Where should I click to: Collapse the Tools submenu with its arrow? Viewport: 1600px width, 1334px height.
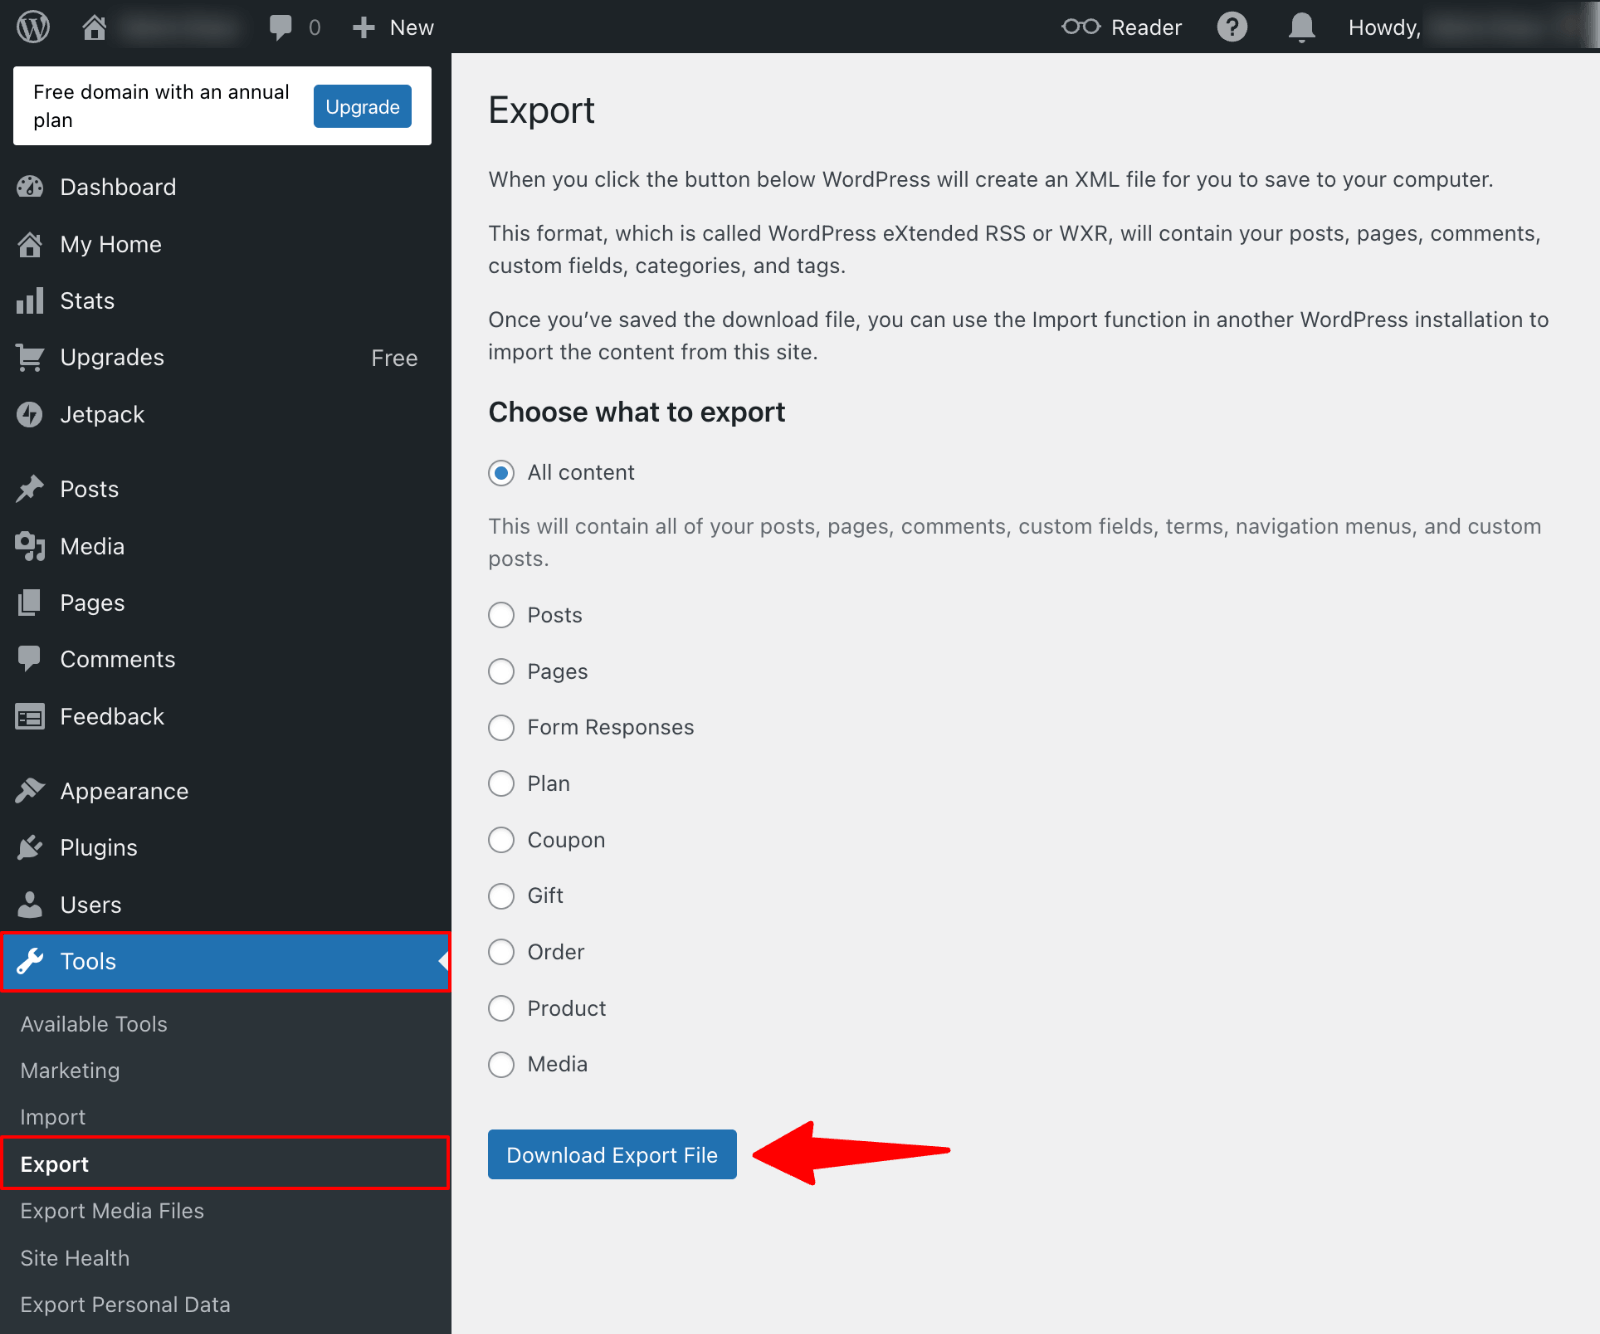(x=441, y=961)
